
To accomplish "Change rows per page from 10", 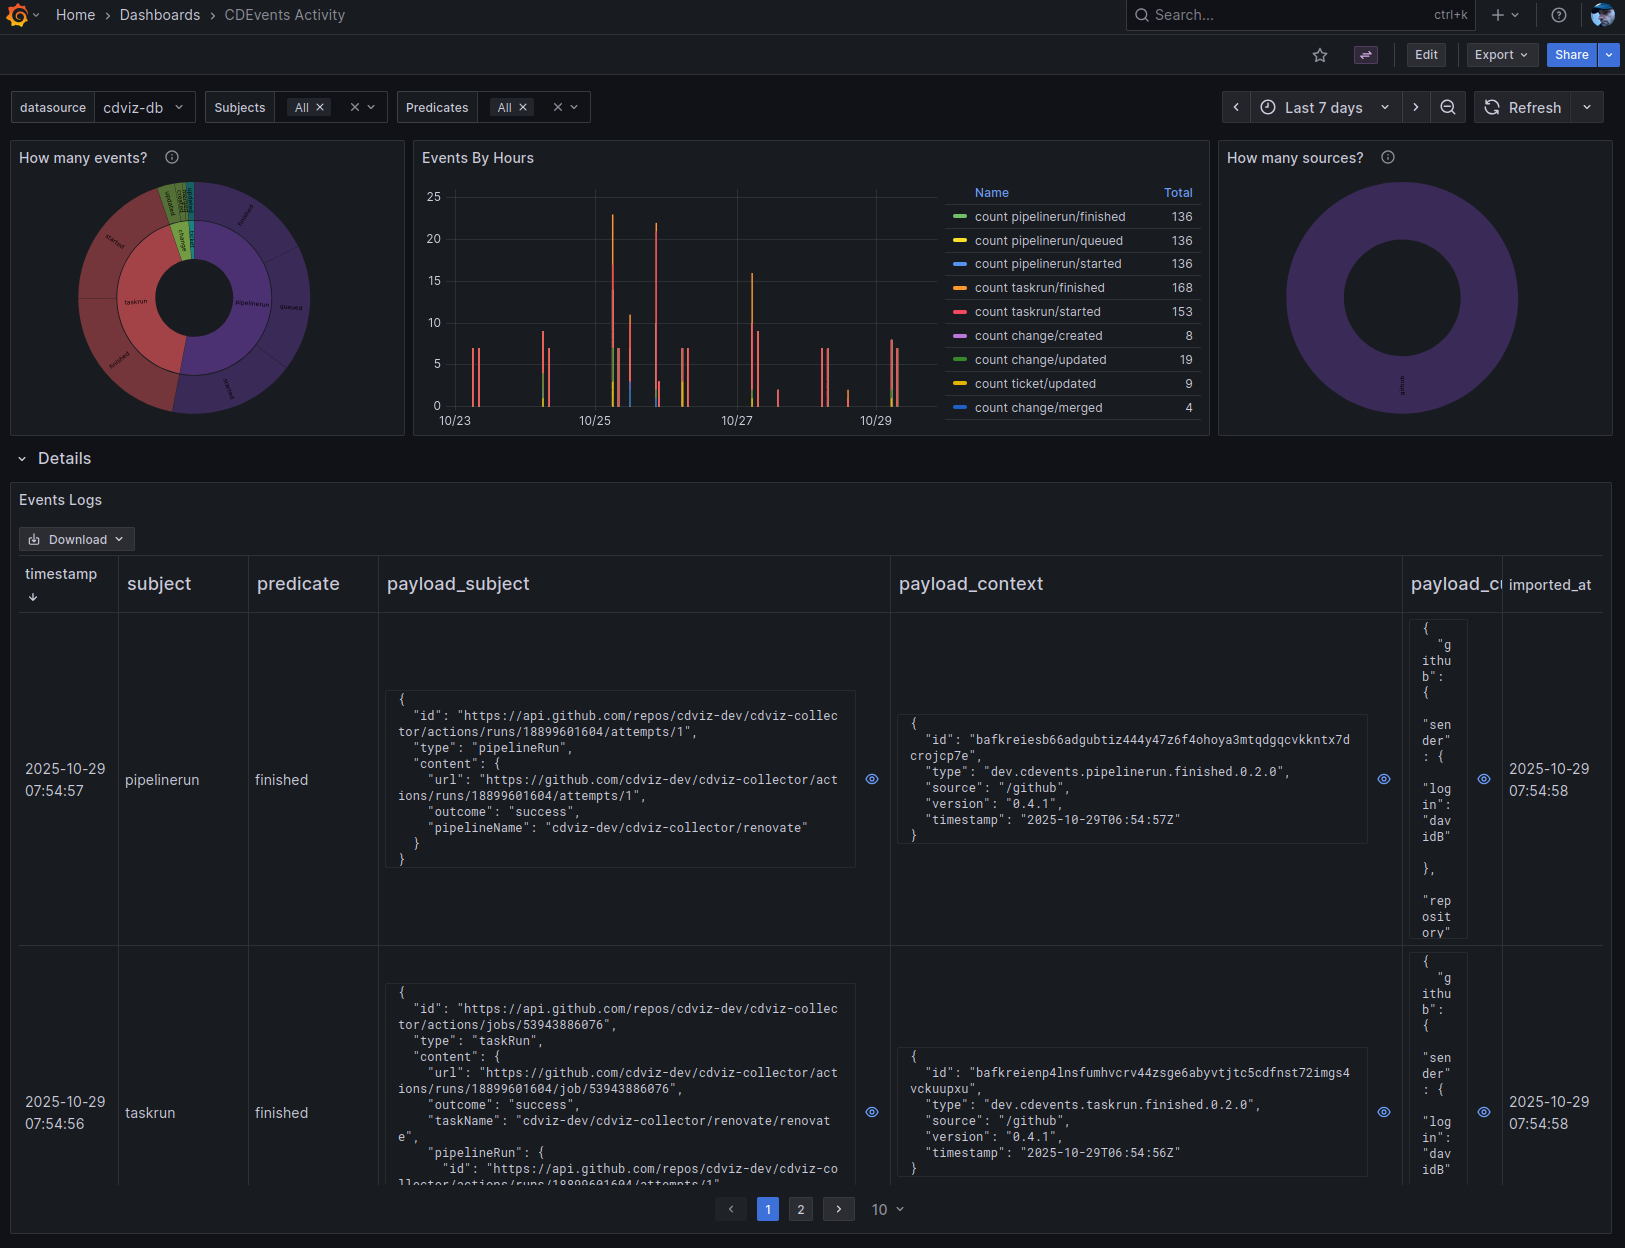I will point(887,1209).
